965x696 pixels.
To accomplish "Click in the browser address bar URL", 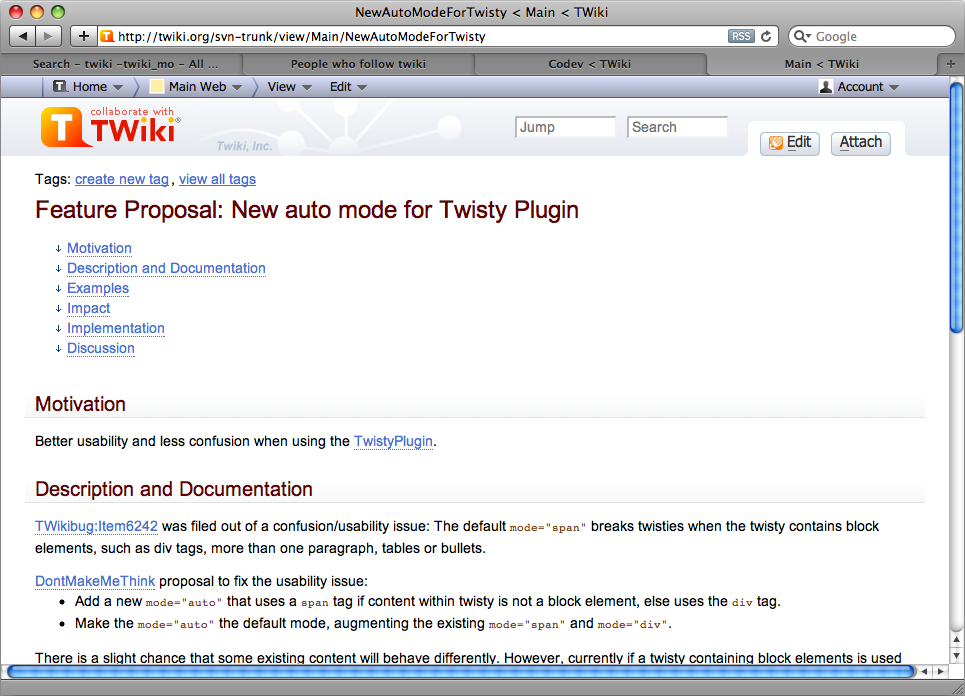I will [302, 36].
